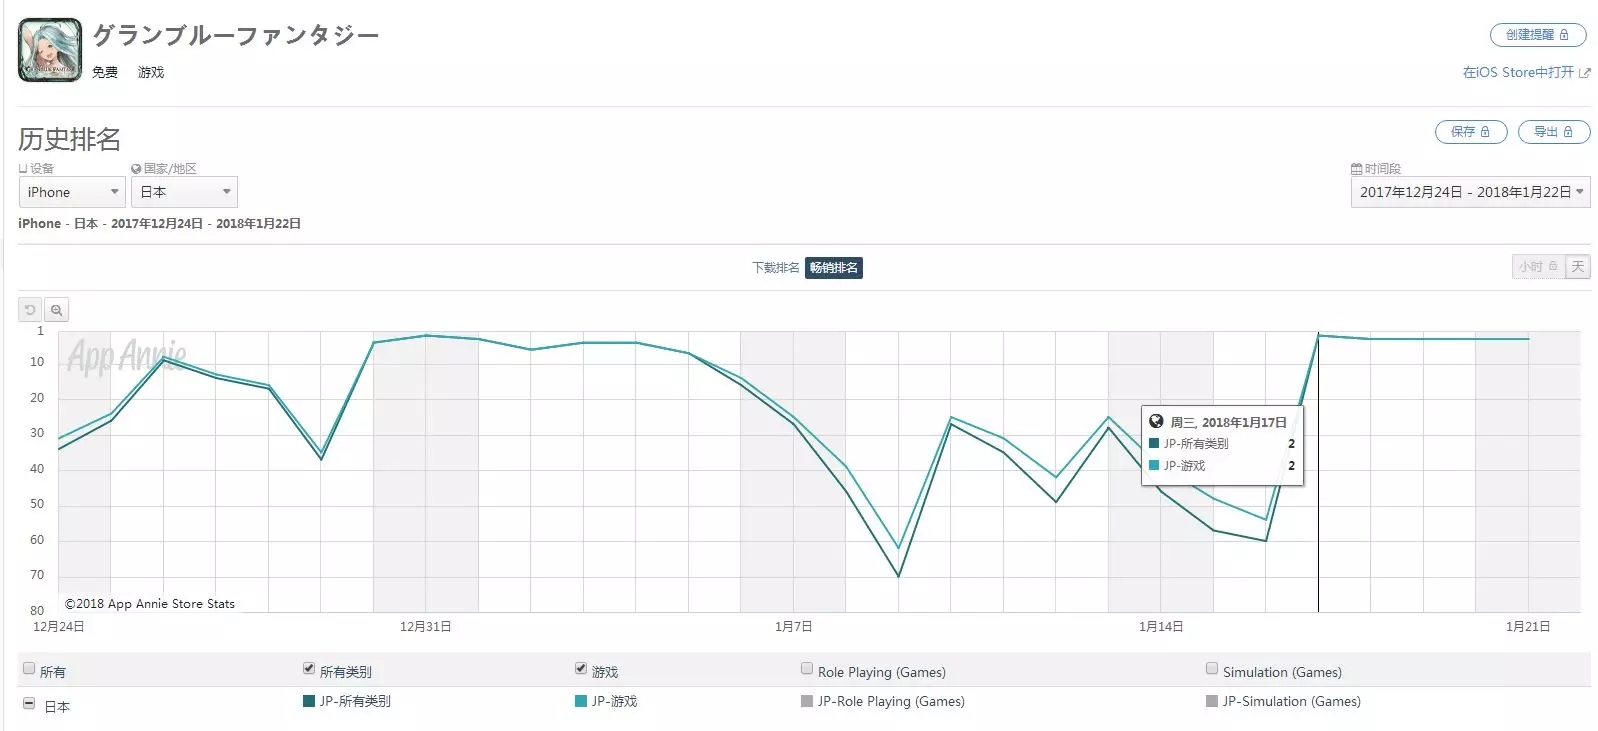Image resolution: width=1598 pixels, height=731 pixels.
Task: Collapse the 日本 row minus icon
Action: [29, 704]
